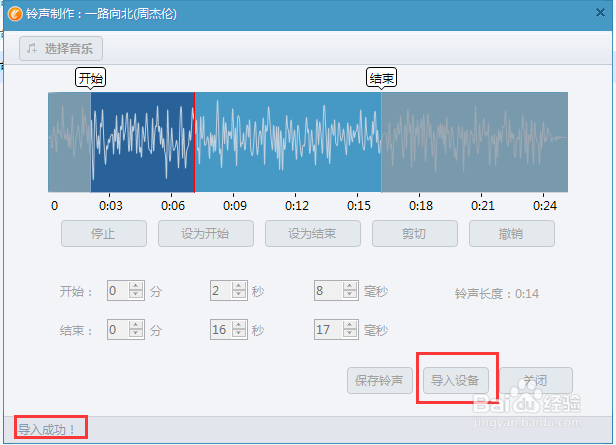Click the 0:18 timeline tick label
This screenshot has height=445, width=616.
421,206
